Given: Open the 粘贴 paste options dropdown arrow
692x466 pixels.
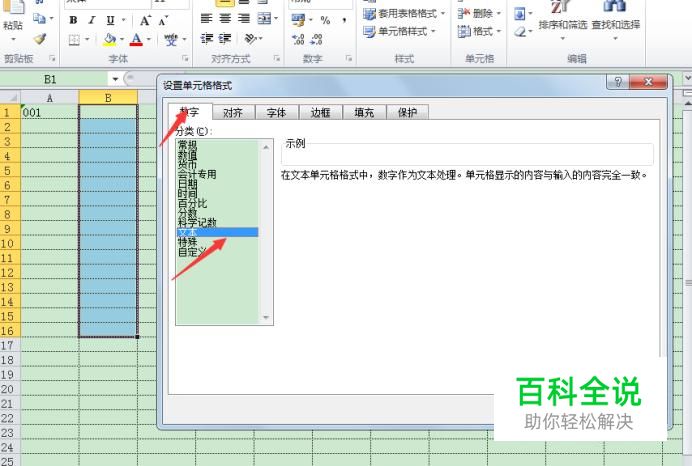Looking at the screenshot, I should pos(13,40).
